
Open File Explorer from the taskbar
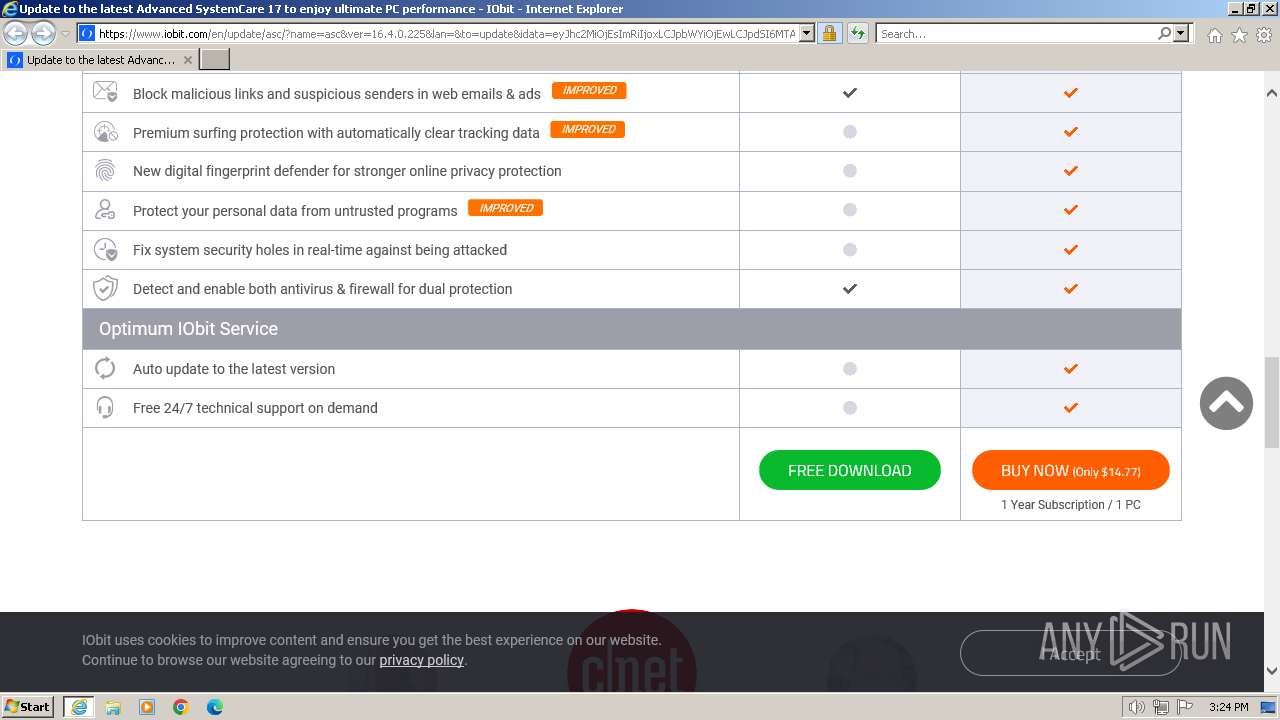113,707
